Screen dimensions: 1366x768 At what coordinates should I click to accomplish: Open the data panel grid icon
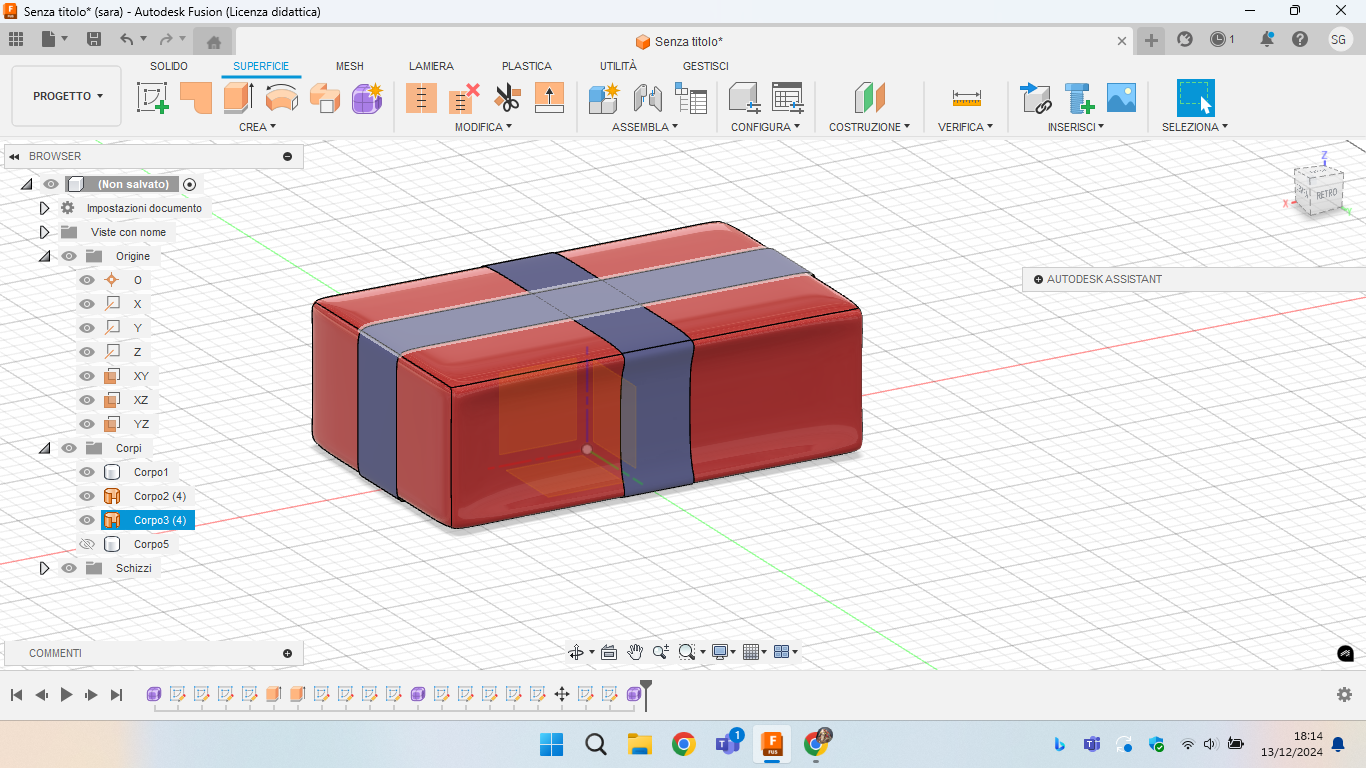click(16, 39)
